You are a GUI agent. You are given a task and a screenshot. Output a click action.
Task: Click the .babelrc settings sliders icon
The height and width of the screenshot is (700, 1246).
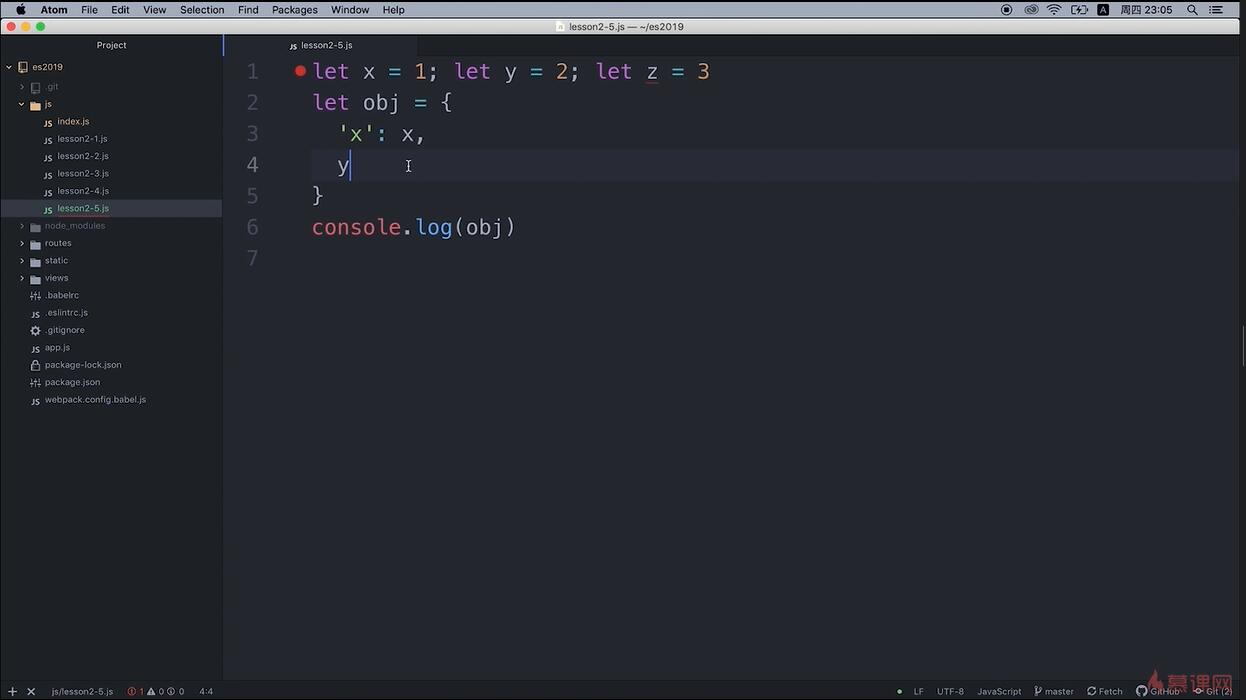coord(36,296)
